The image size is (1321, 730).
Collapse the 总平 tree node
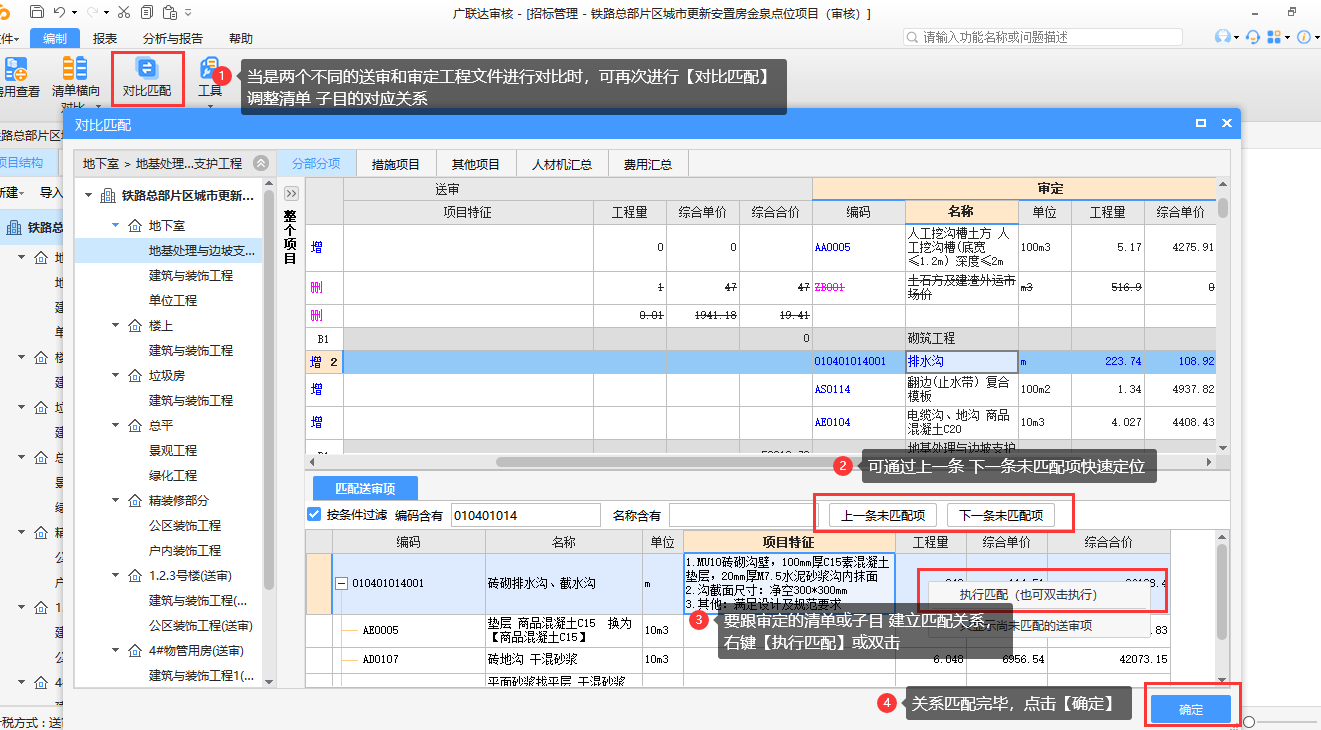(115, 426)
